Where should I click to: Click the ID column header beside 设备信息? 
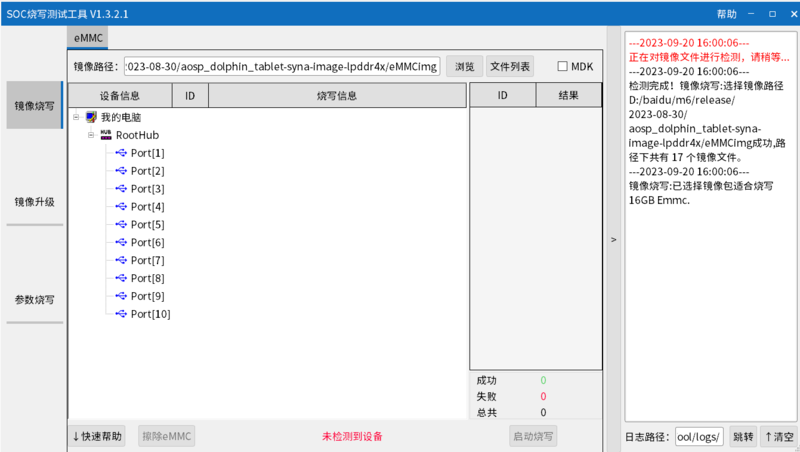coord(190,95)
